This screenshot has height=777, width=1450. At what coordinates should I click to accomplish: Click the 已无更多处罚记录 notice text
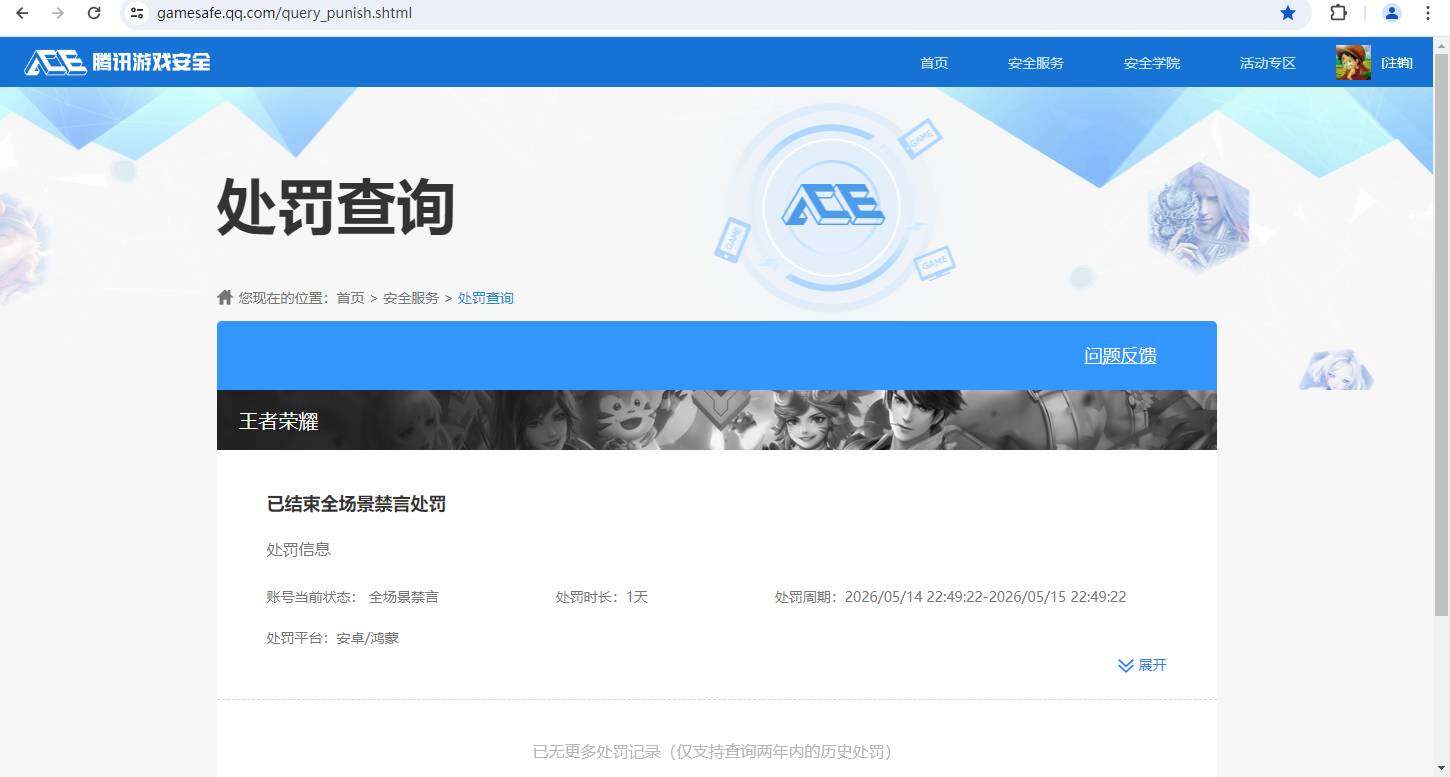coord(712,751)
